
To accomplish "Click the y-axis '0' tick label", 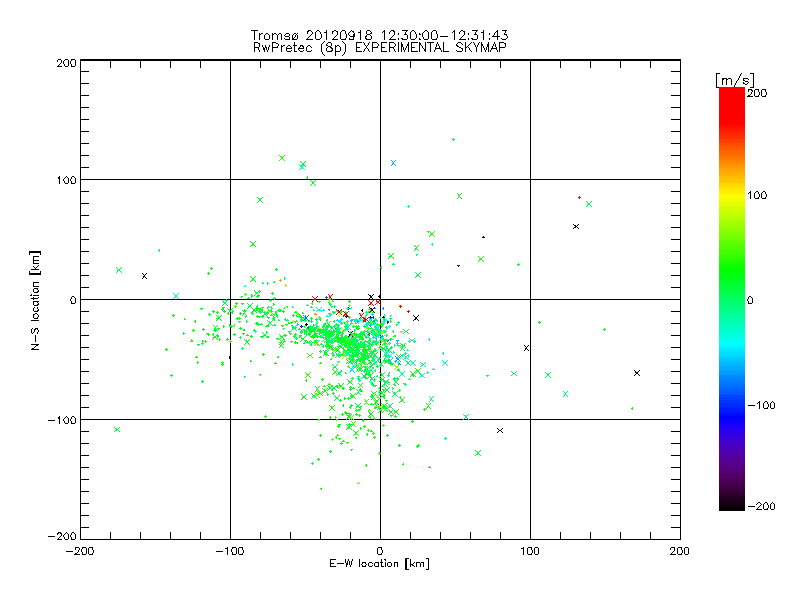I will (73, 300).
